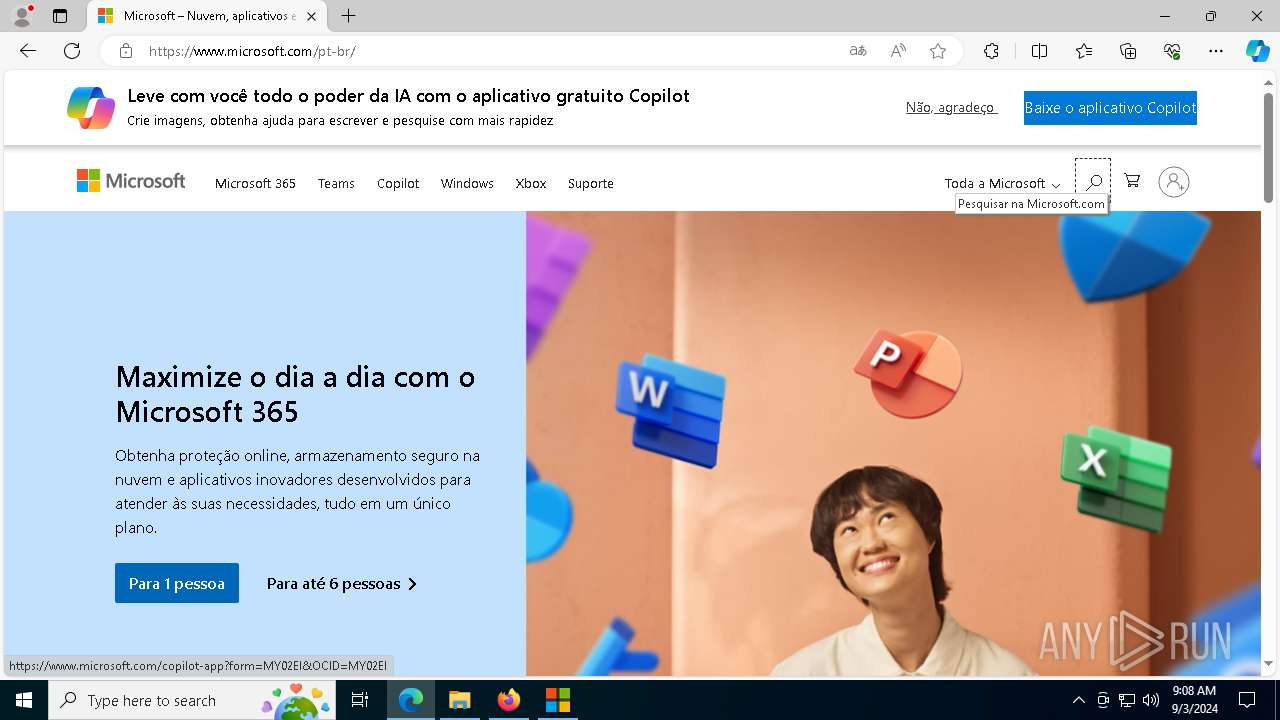
Task: Open the shopping cart icon
Action: 1132,181
